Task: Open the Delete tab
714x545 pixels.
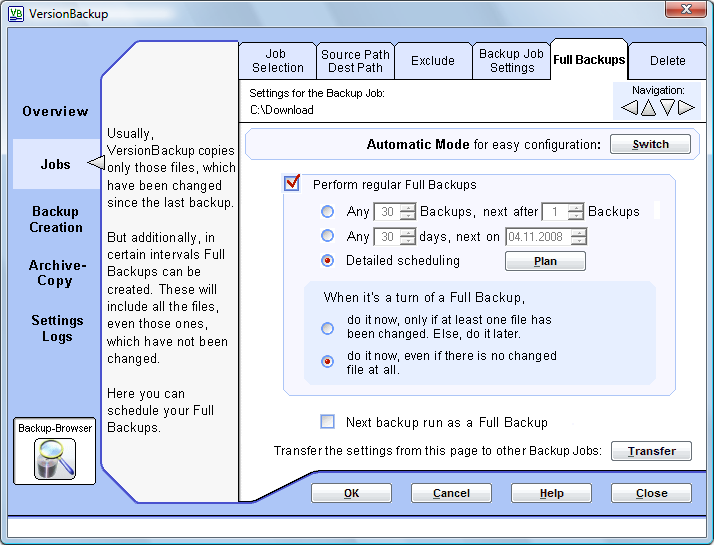Action: [668, 61]
